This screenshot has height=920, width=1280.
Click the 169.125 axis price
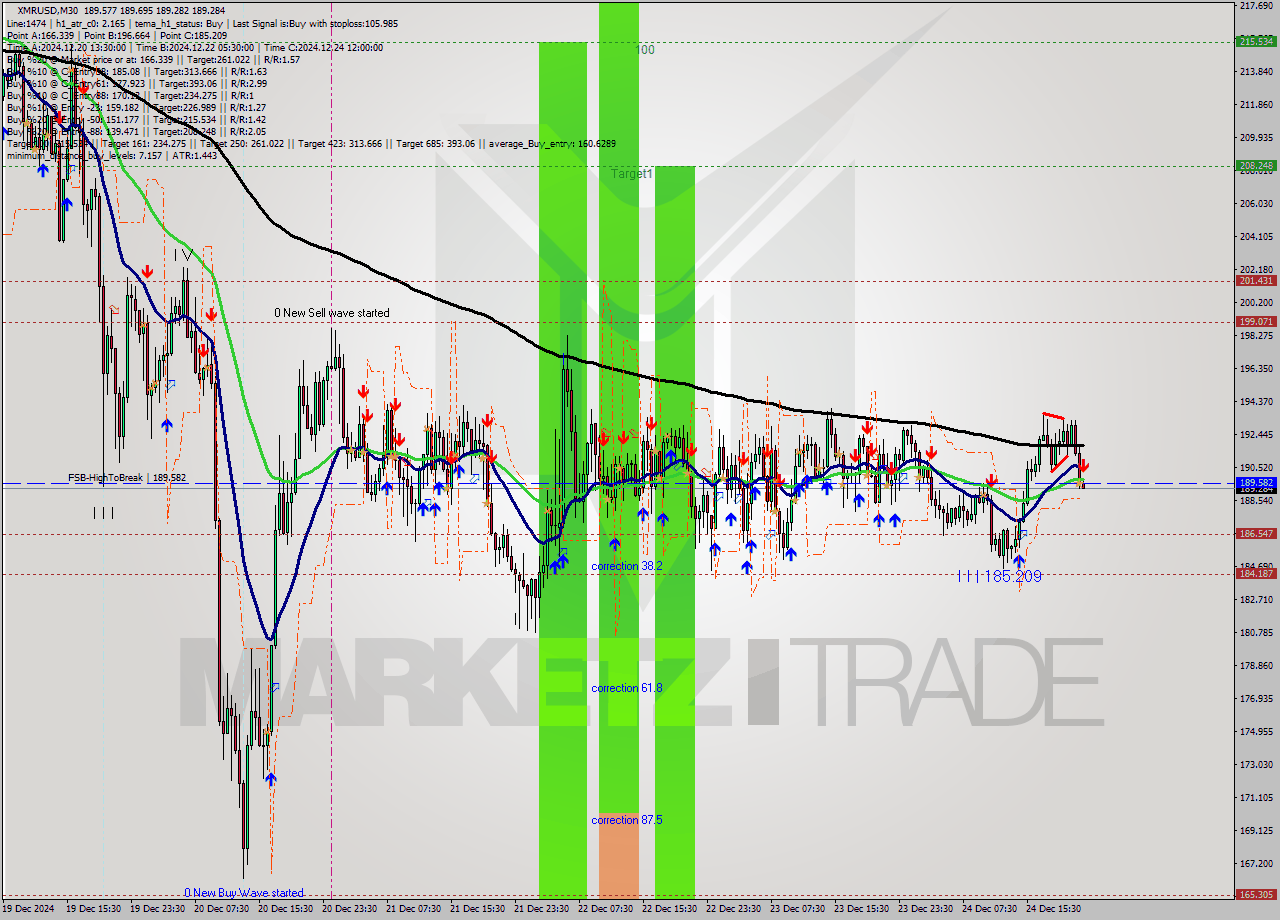tap(1256, 831)
